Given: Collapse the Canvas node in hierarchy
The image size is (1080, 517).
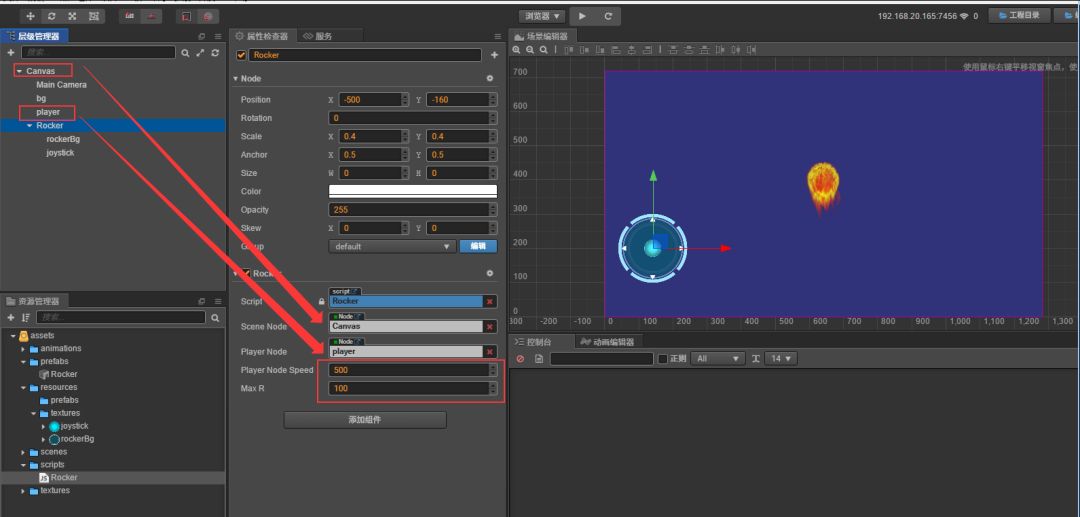Looking at the screenshot, I should click(x=19, y=71).
